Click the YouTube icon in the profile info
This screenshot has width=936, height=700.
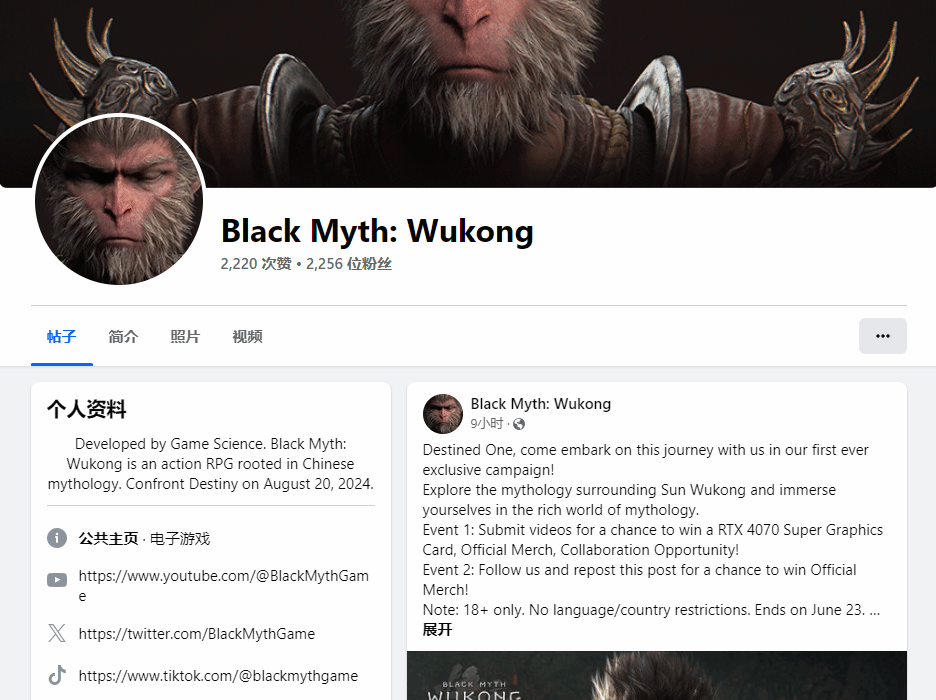pyautogui.click(x=57, y=579)
